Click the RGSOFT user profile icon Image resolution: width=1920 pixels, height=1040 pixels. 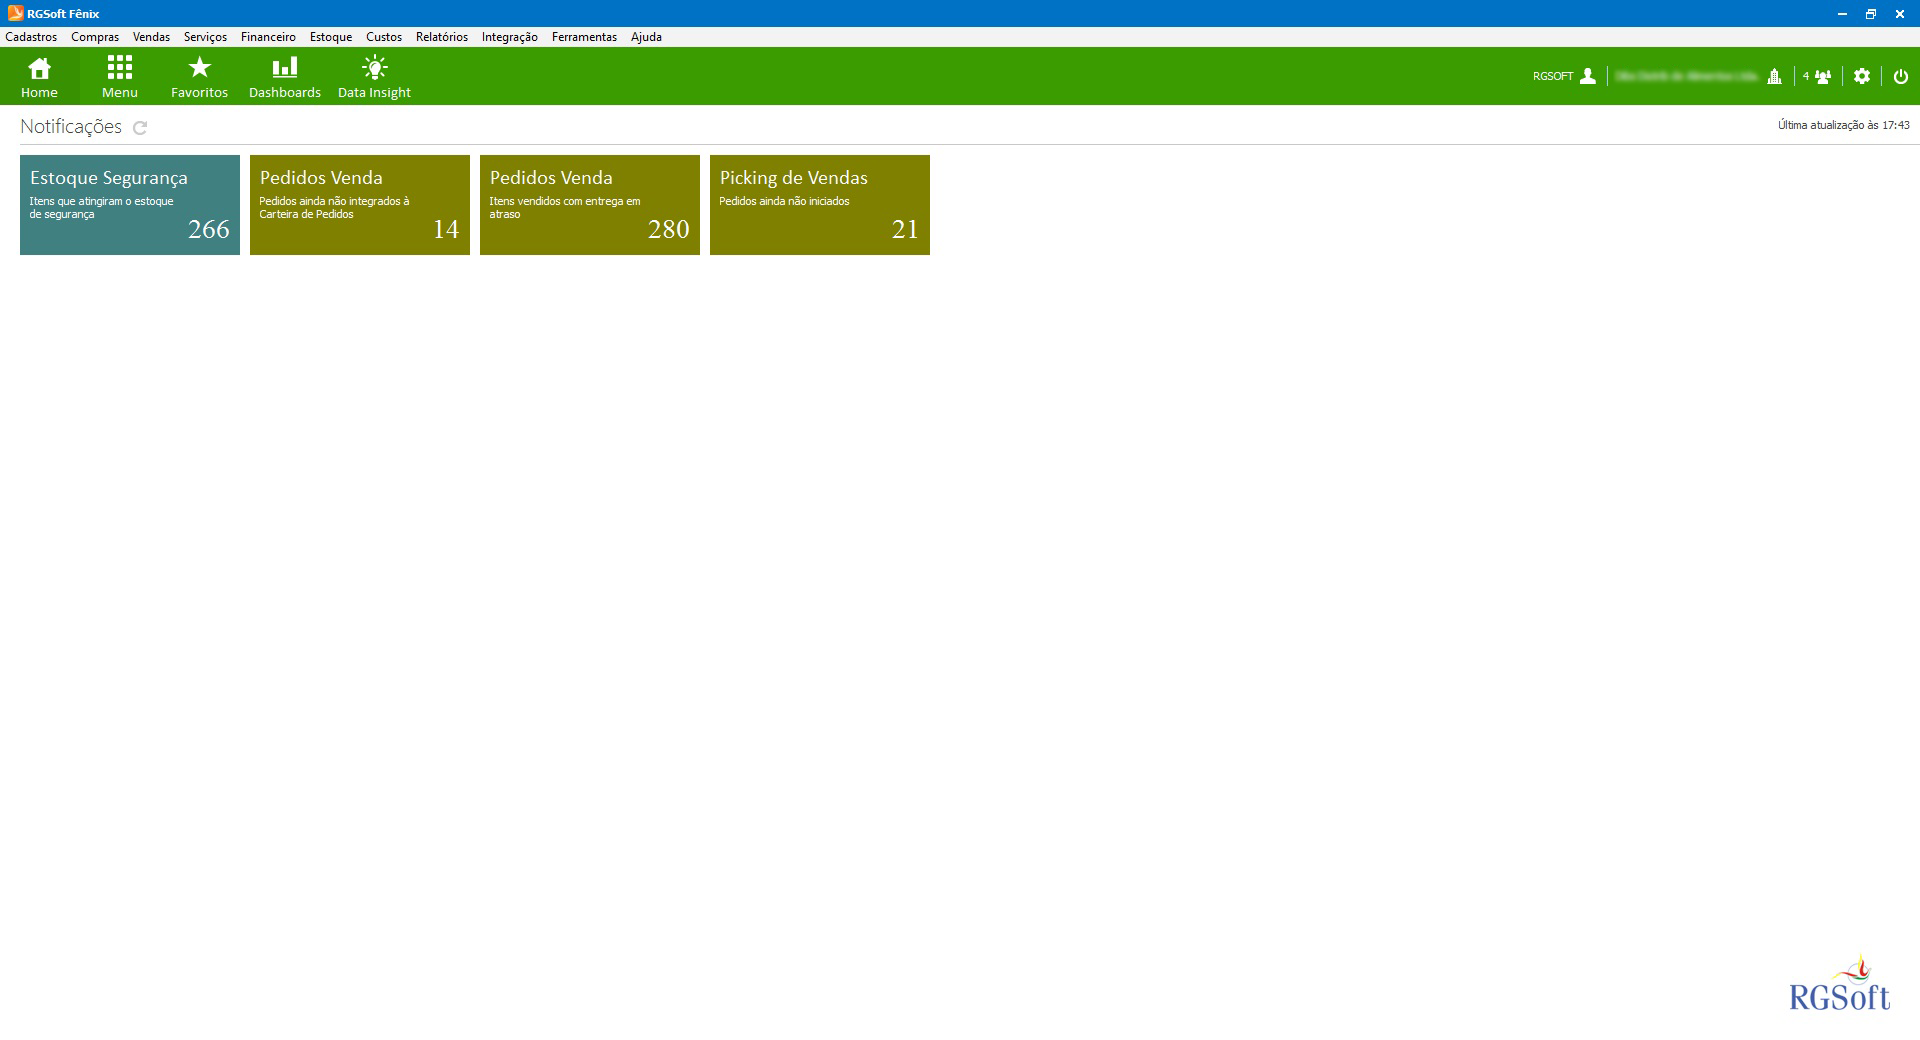[1588, 76]
